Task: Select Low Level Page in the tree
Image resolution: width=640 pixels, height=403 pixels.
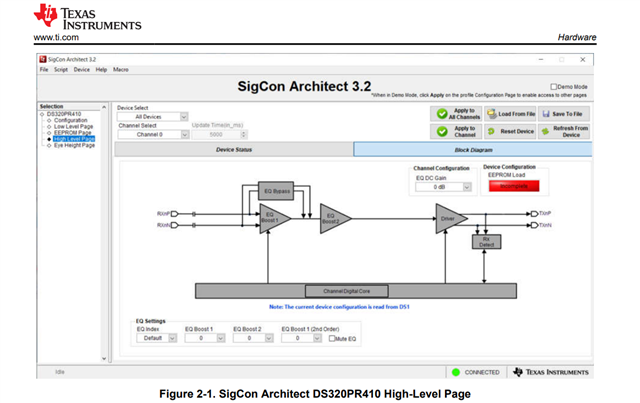Action: (73, 127)
